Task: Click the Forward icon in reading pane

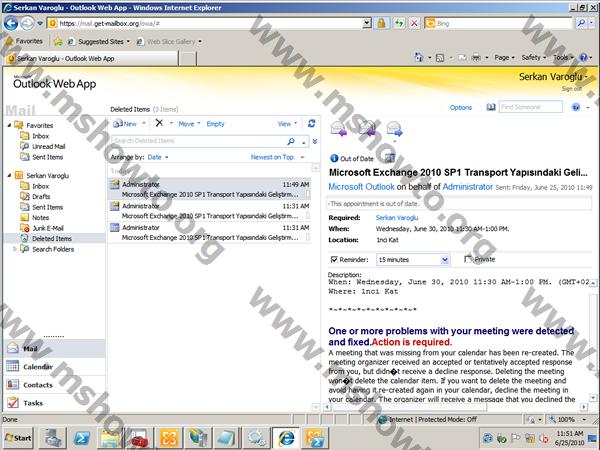Action: (x=395, y=129)
